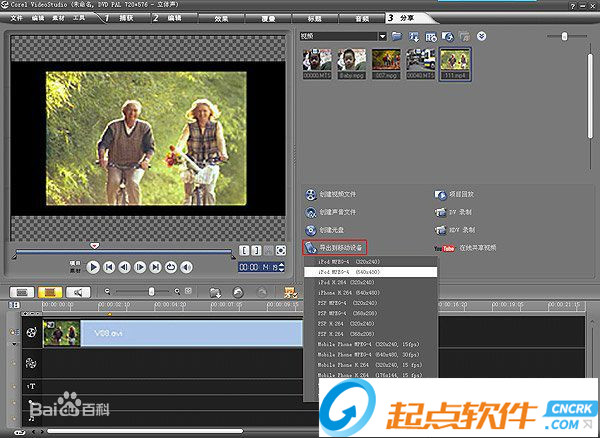Image resolution: width=600 pixels, height=438 pixels.
Task: Expand library with double-chevron button
Action: click(482, 36)
